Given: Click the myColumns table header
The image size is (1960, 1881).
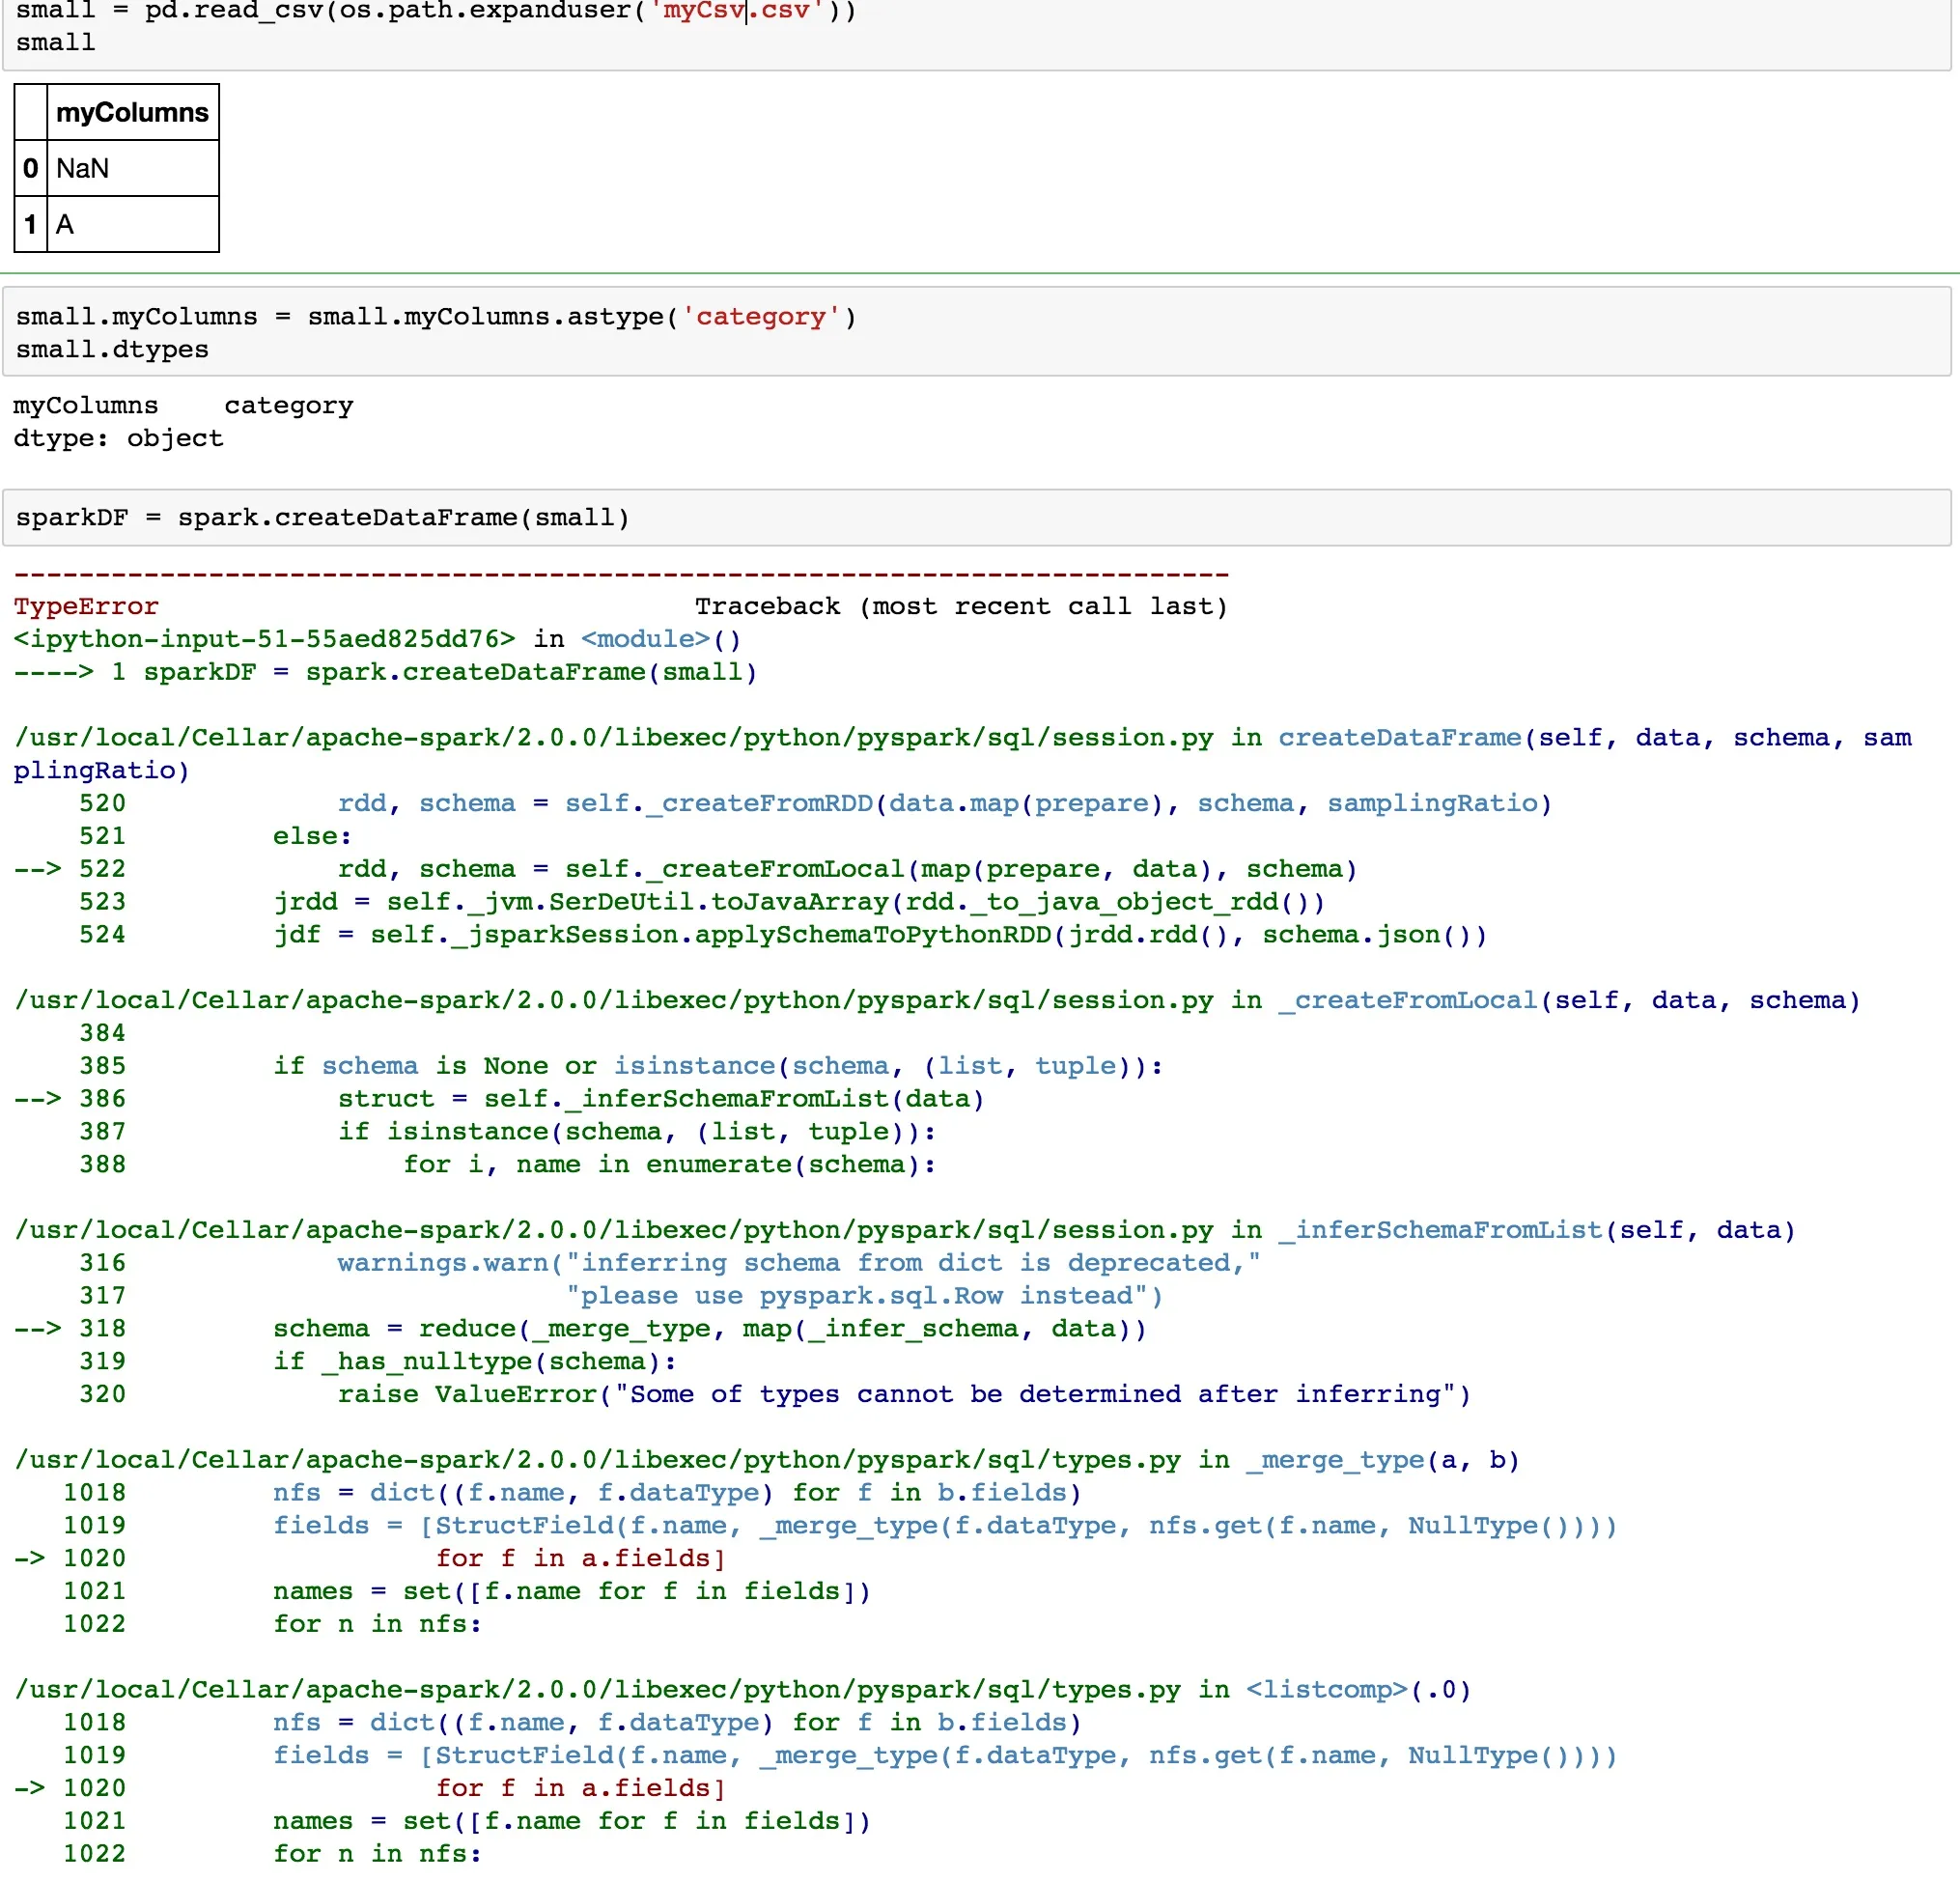Looking at the screenshot, I should click(132, 112).
